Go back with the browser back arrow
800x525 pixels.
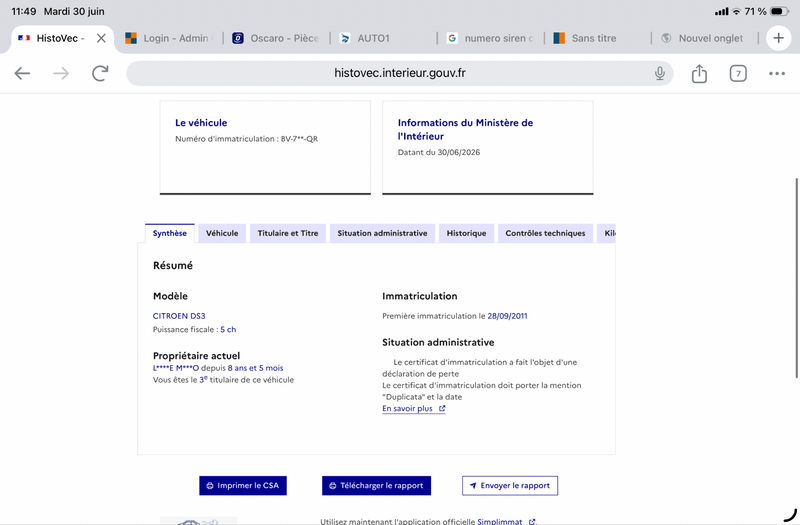[x=22, y=73]
